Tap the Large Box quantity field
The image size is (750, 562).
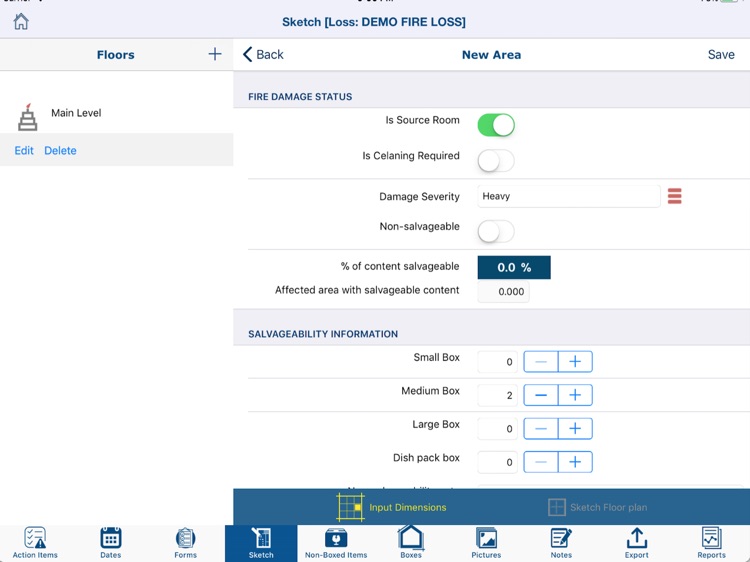(497, 429)
